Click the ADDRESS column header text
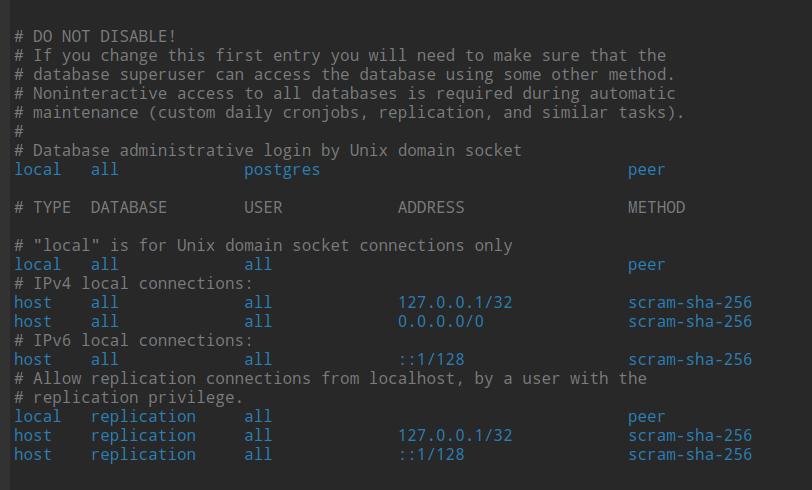 coord(431,207)
